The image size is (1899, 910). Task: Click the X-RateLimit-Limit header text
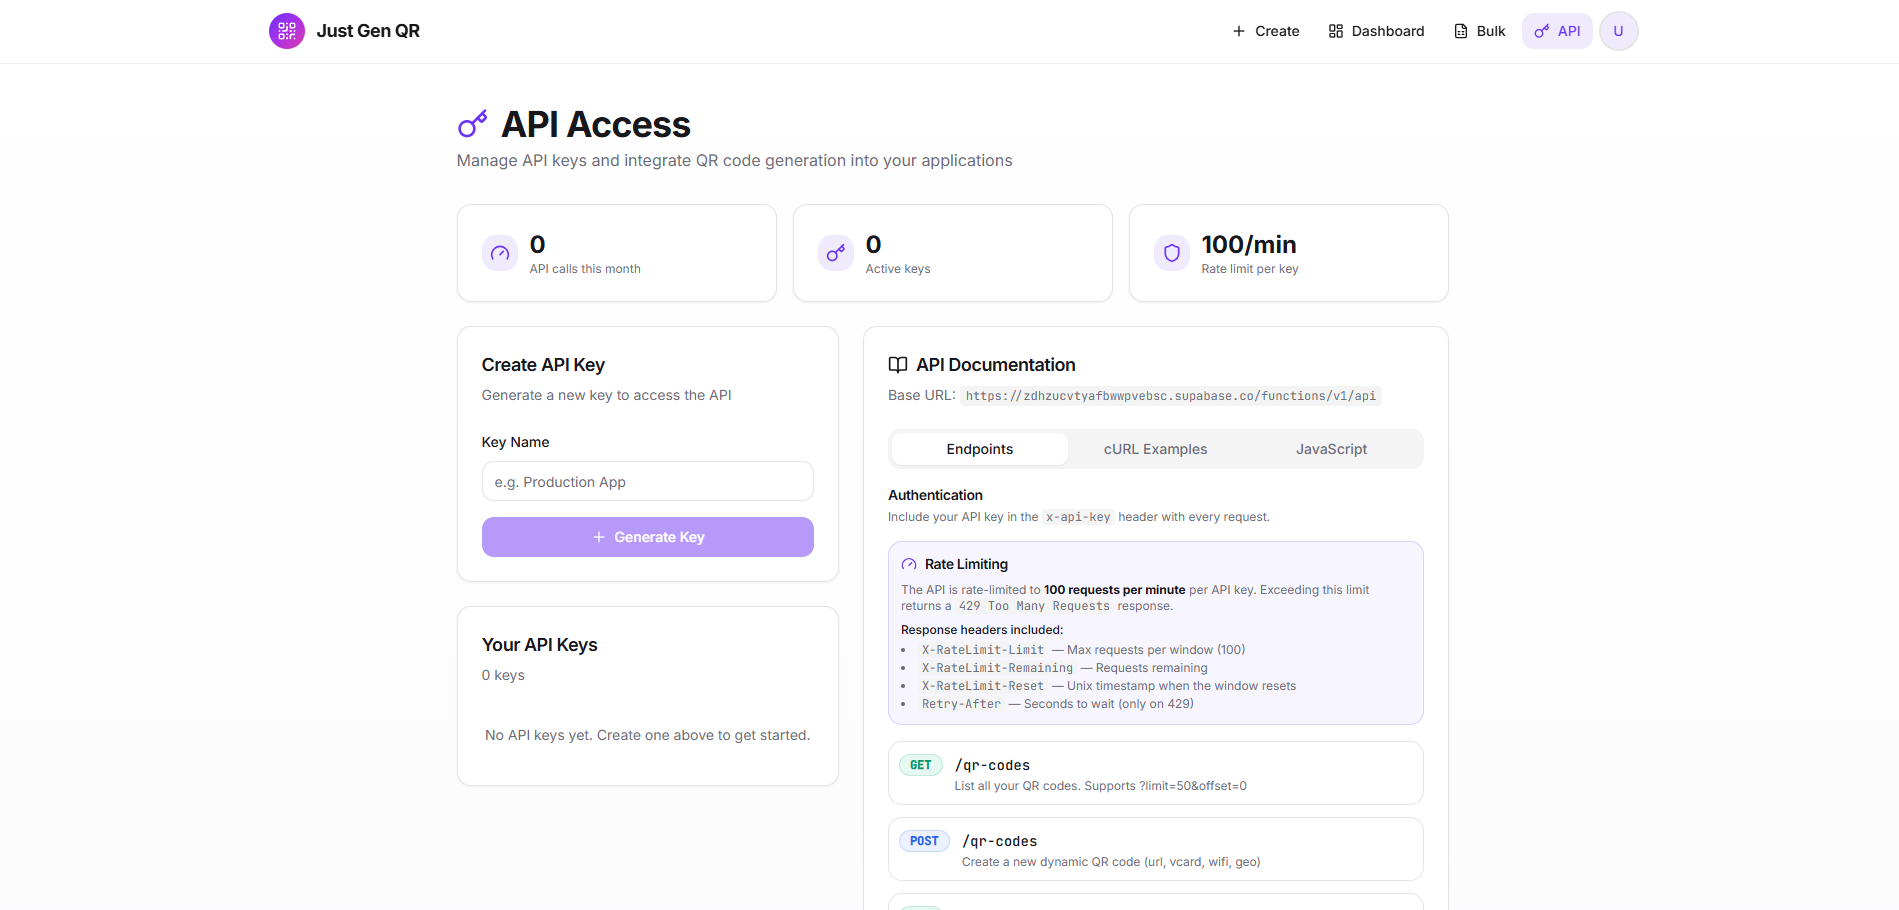click(983, 650)
